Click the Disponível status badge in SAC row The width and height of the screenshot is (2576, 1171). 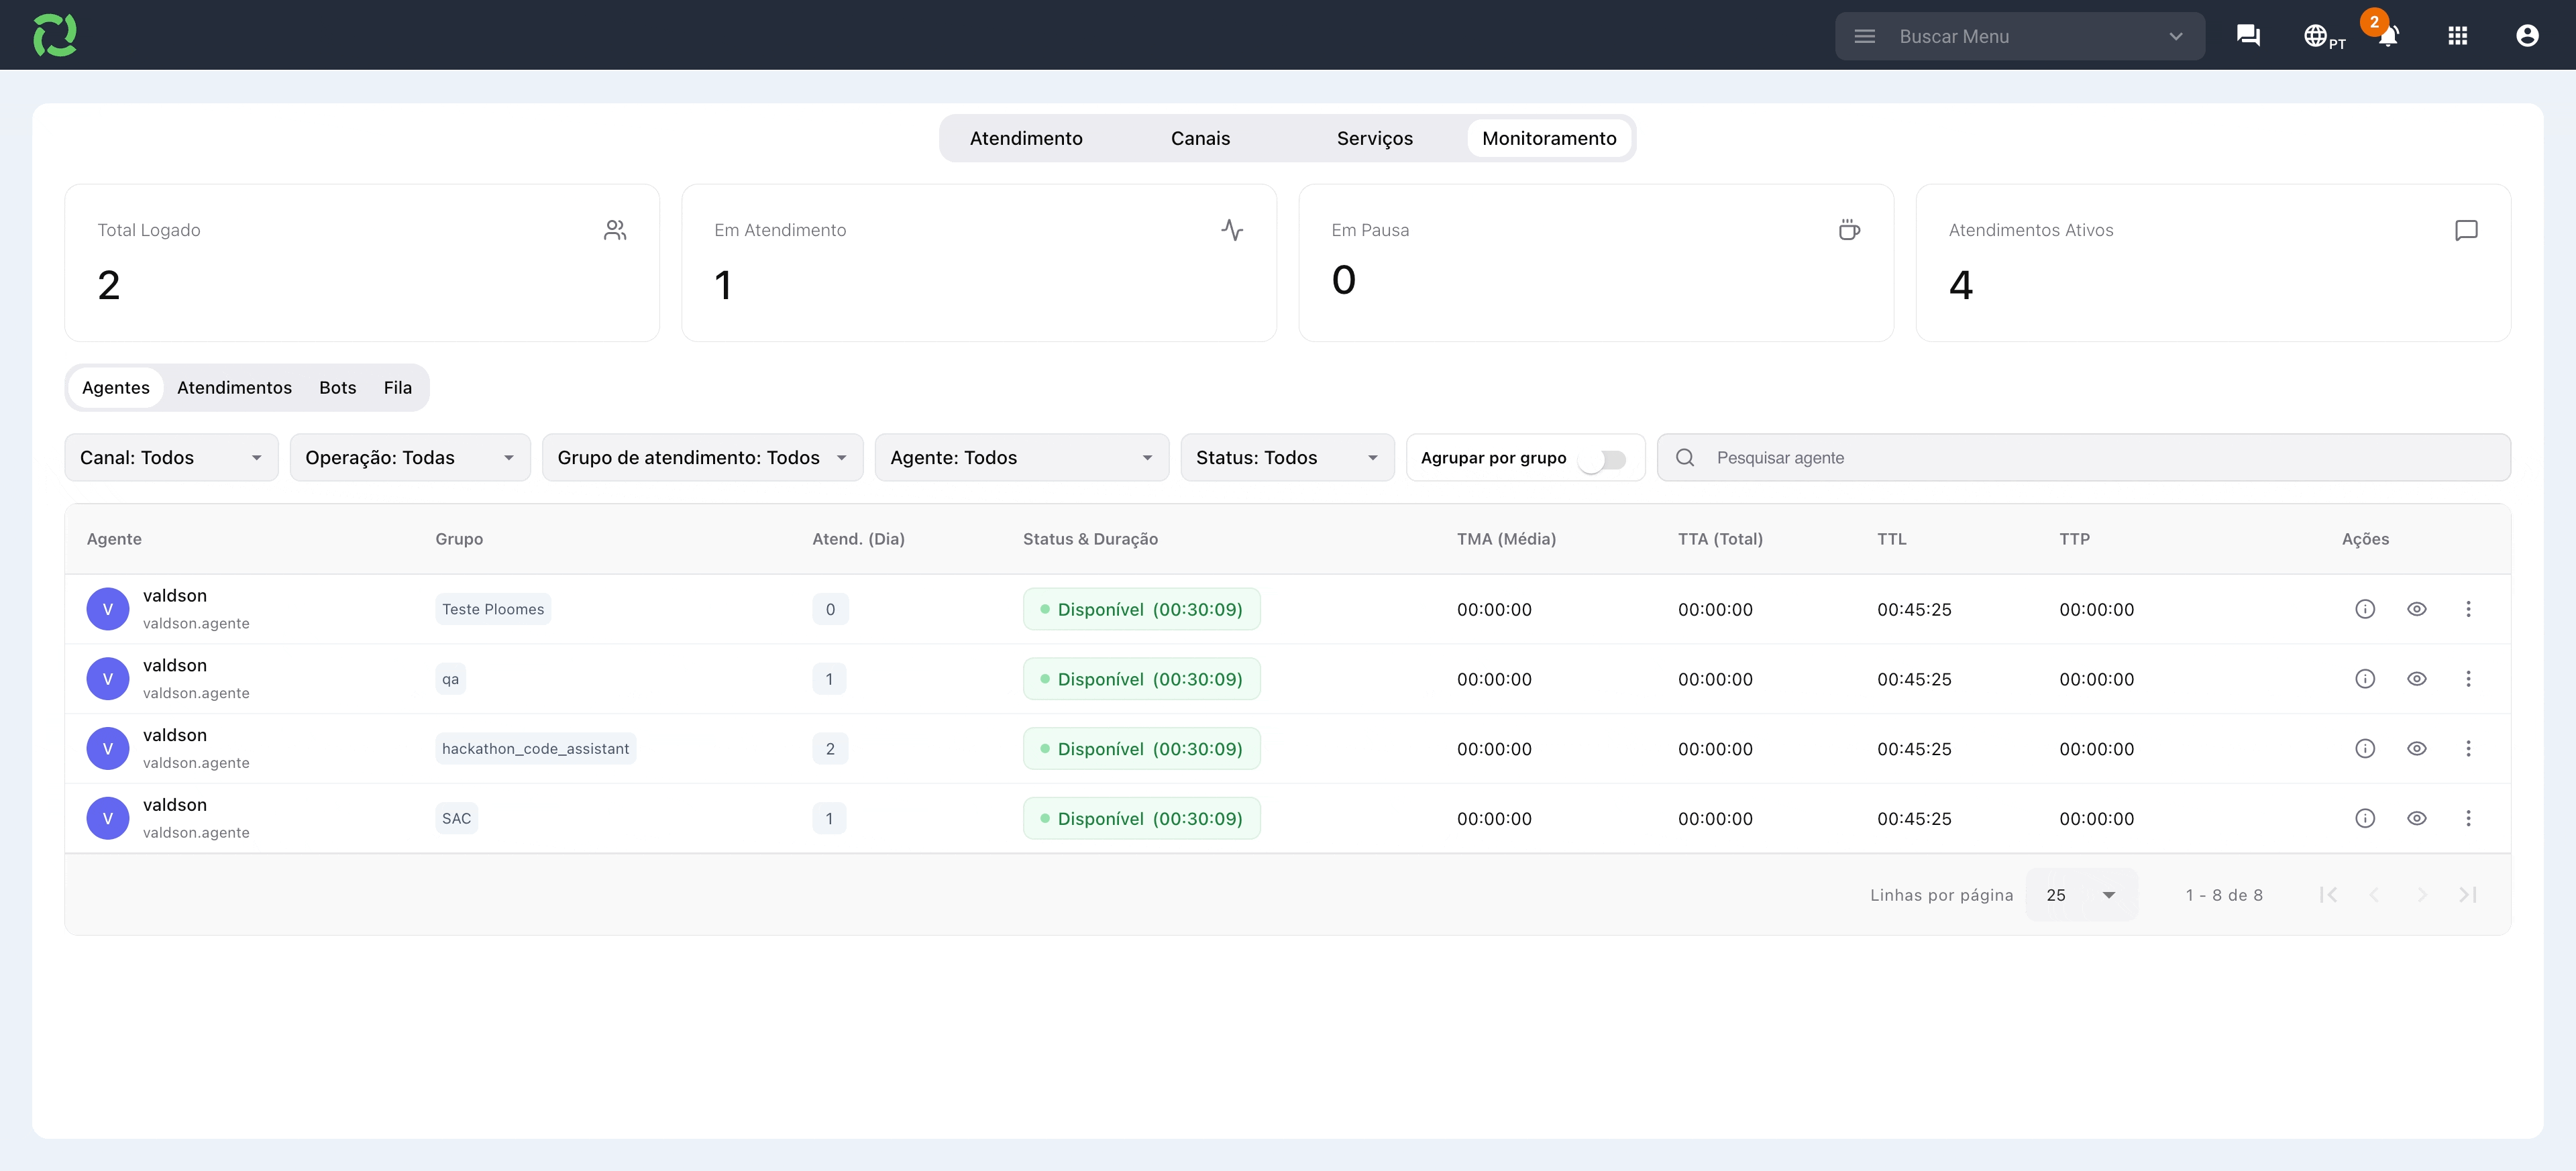1141,818
